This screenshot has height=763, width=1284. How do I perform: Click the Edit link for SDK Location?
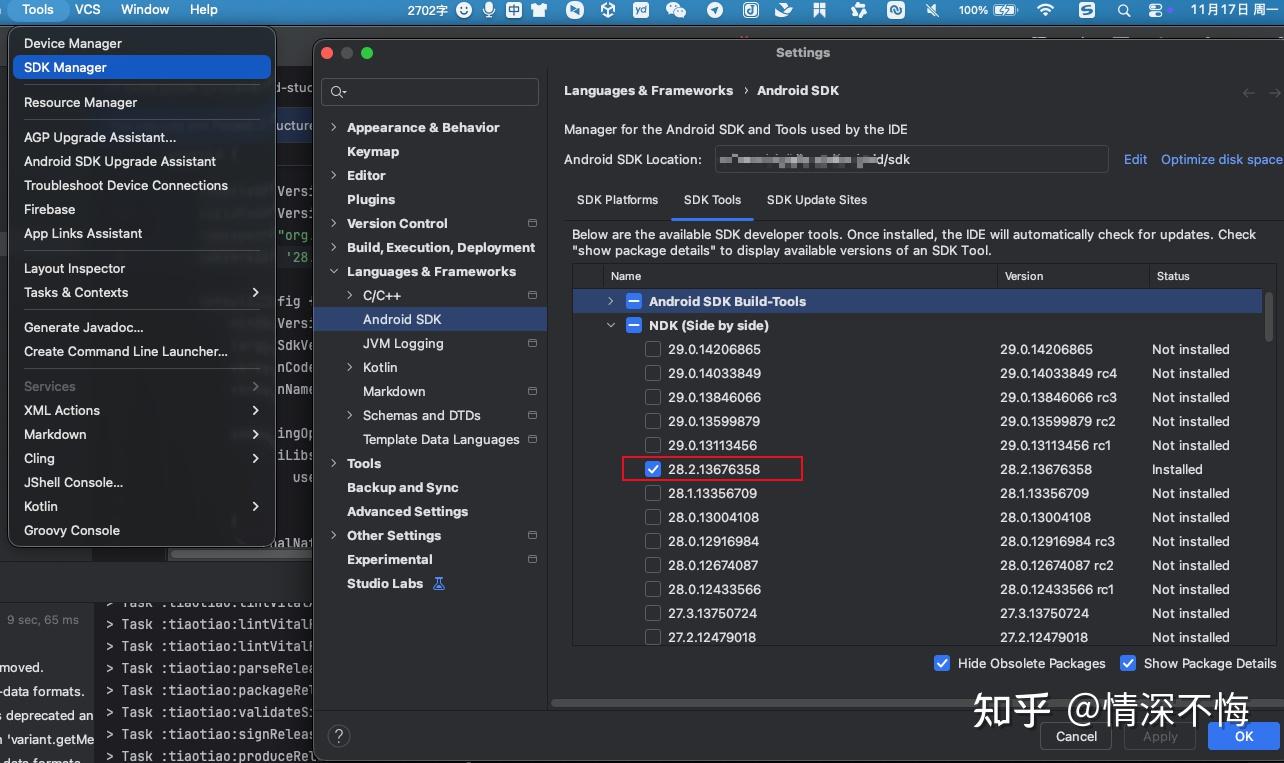click(1135, 159)
